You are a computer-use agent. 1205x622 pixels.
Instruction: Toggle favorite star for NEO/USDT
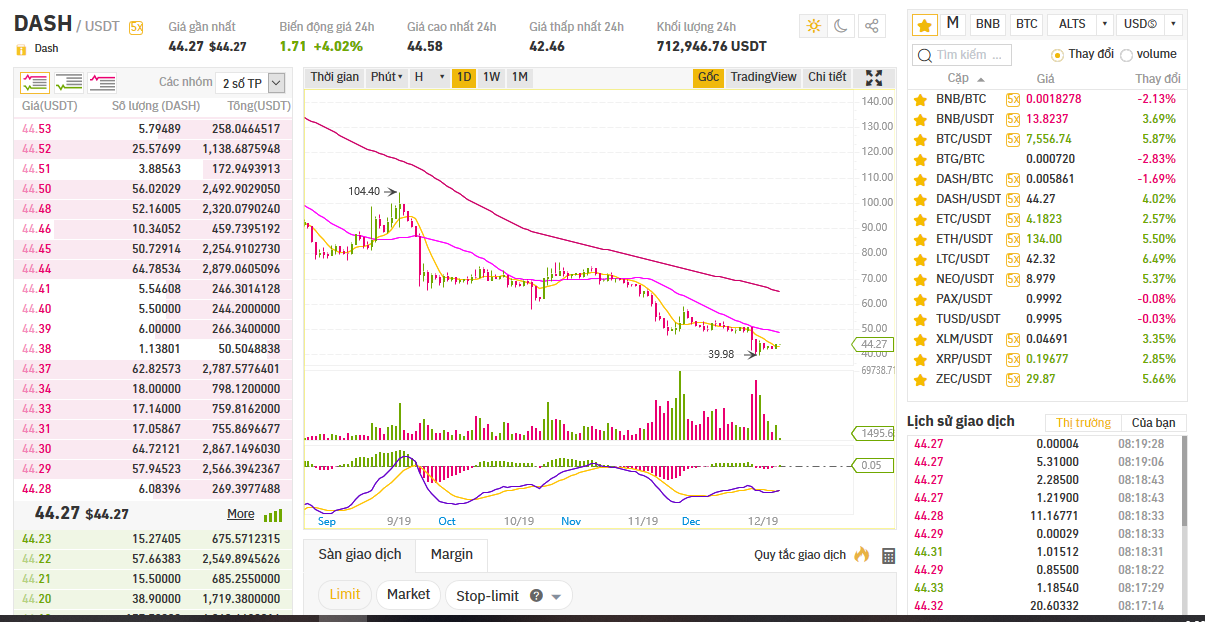[920, 279]
